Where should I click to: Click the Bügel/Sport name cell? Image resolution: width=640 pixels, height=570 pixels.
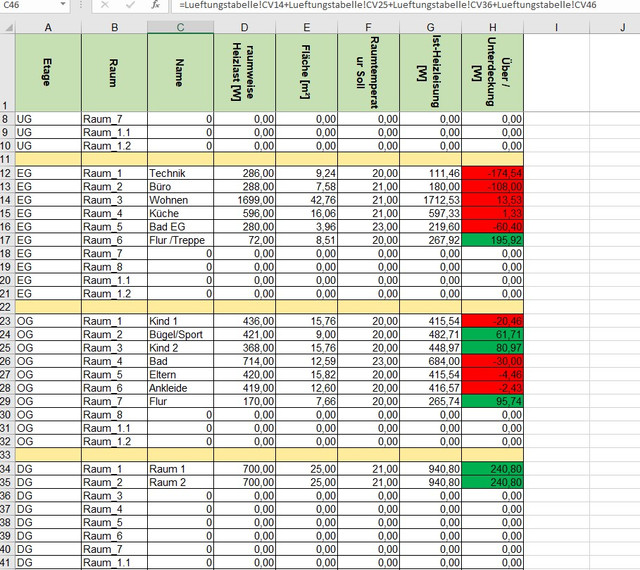(180, 334)
